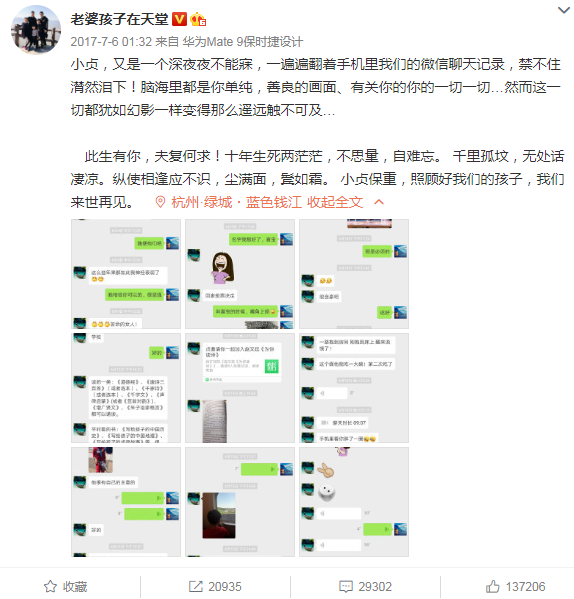Image resolution: width=574 pixels, height=599 pixels.
Task: Collapse the post with 收起全文
Action: pos(335,202)
